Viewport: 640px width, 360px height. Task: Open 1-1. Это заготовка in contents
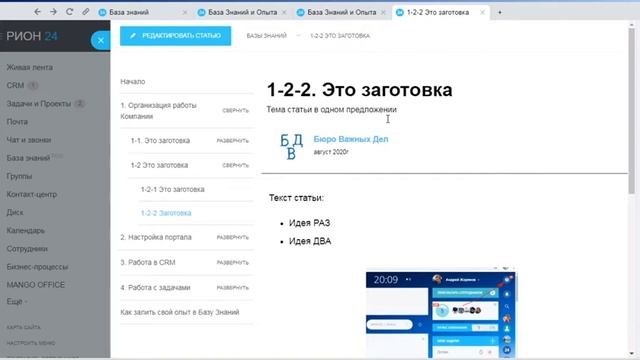pos(160,140)
